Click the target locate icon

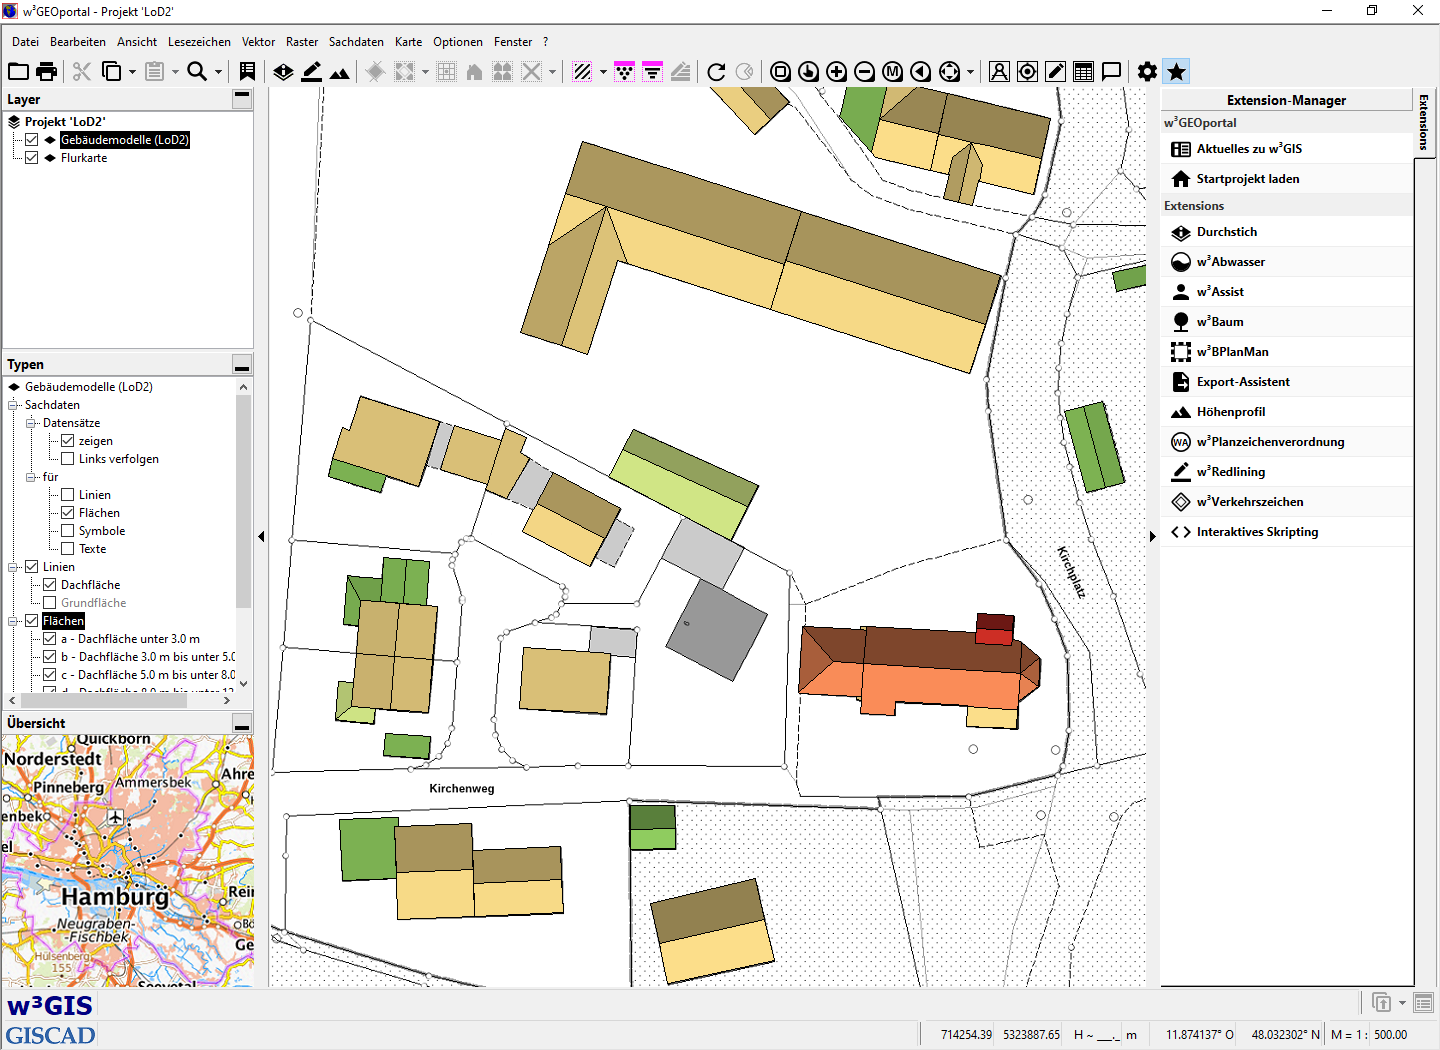click(1027, 71)
